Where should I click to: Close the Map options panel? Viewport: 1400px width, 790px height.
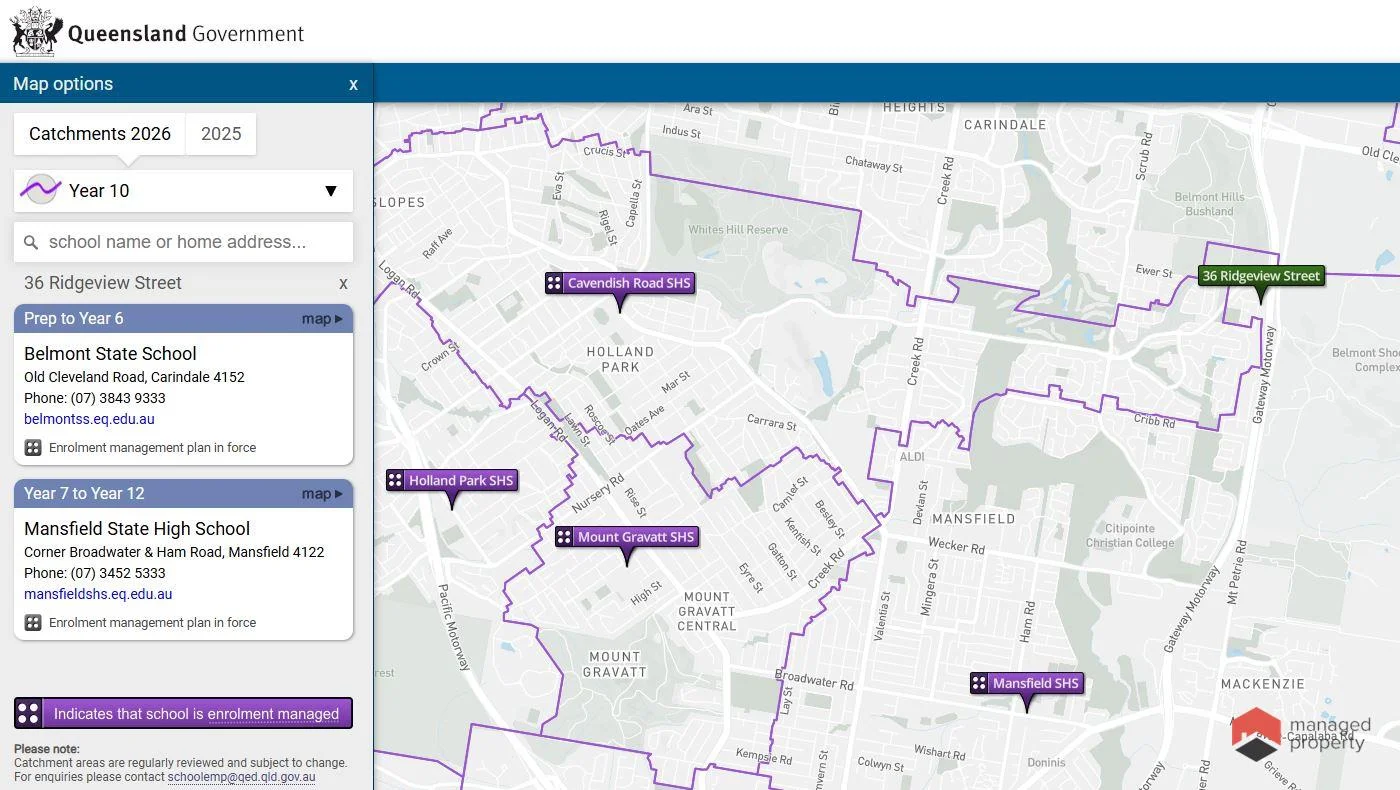pos(353,85)
